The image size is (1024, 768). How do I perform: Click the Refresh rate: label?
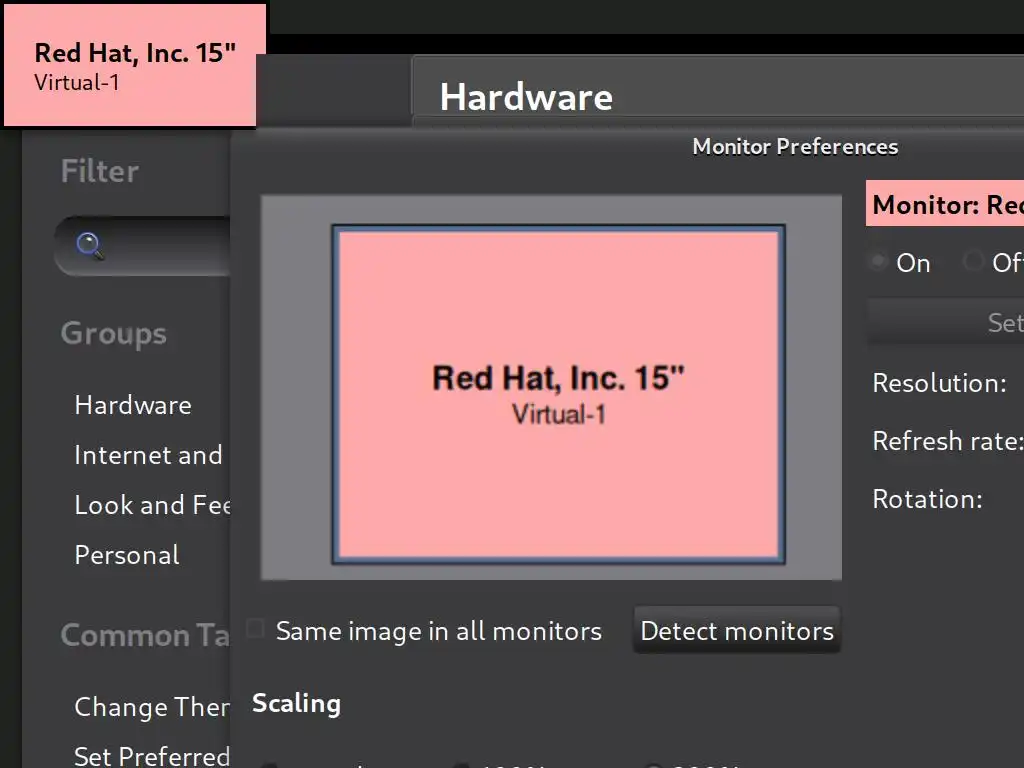click(948, 441)
